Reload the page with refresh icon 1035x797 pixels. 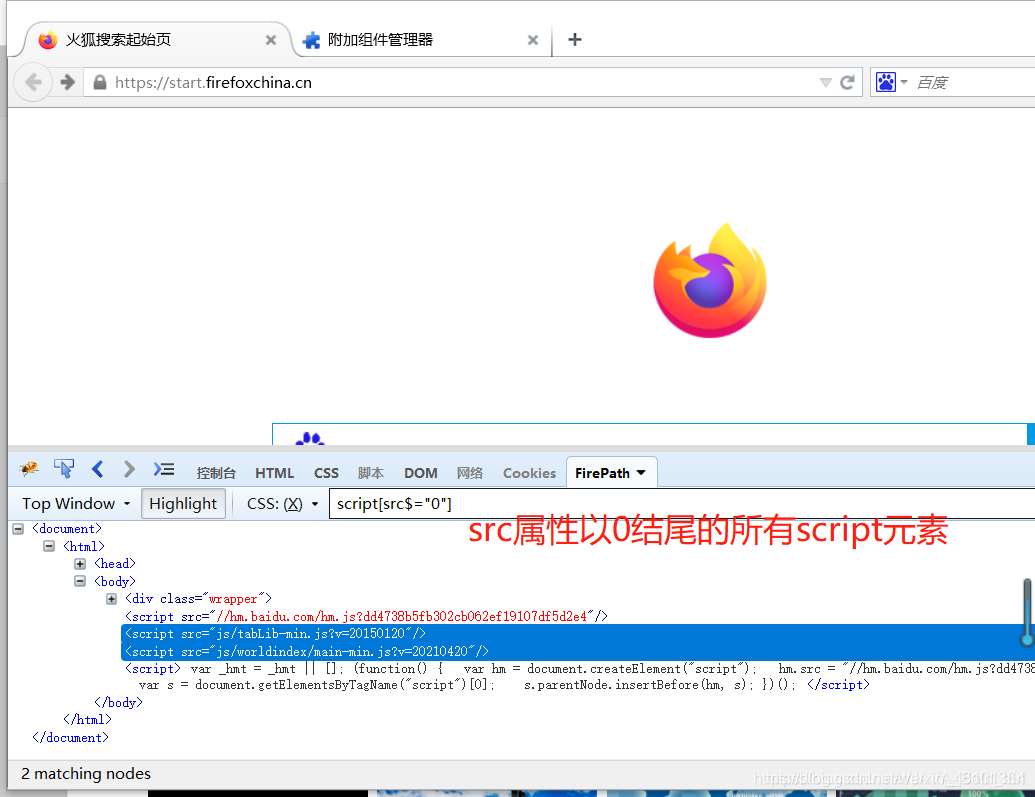click(x=848, y=83)
